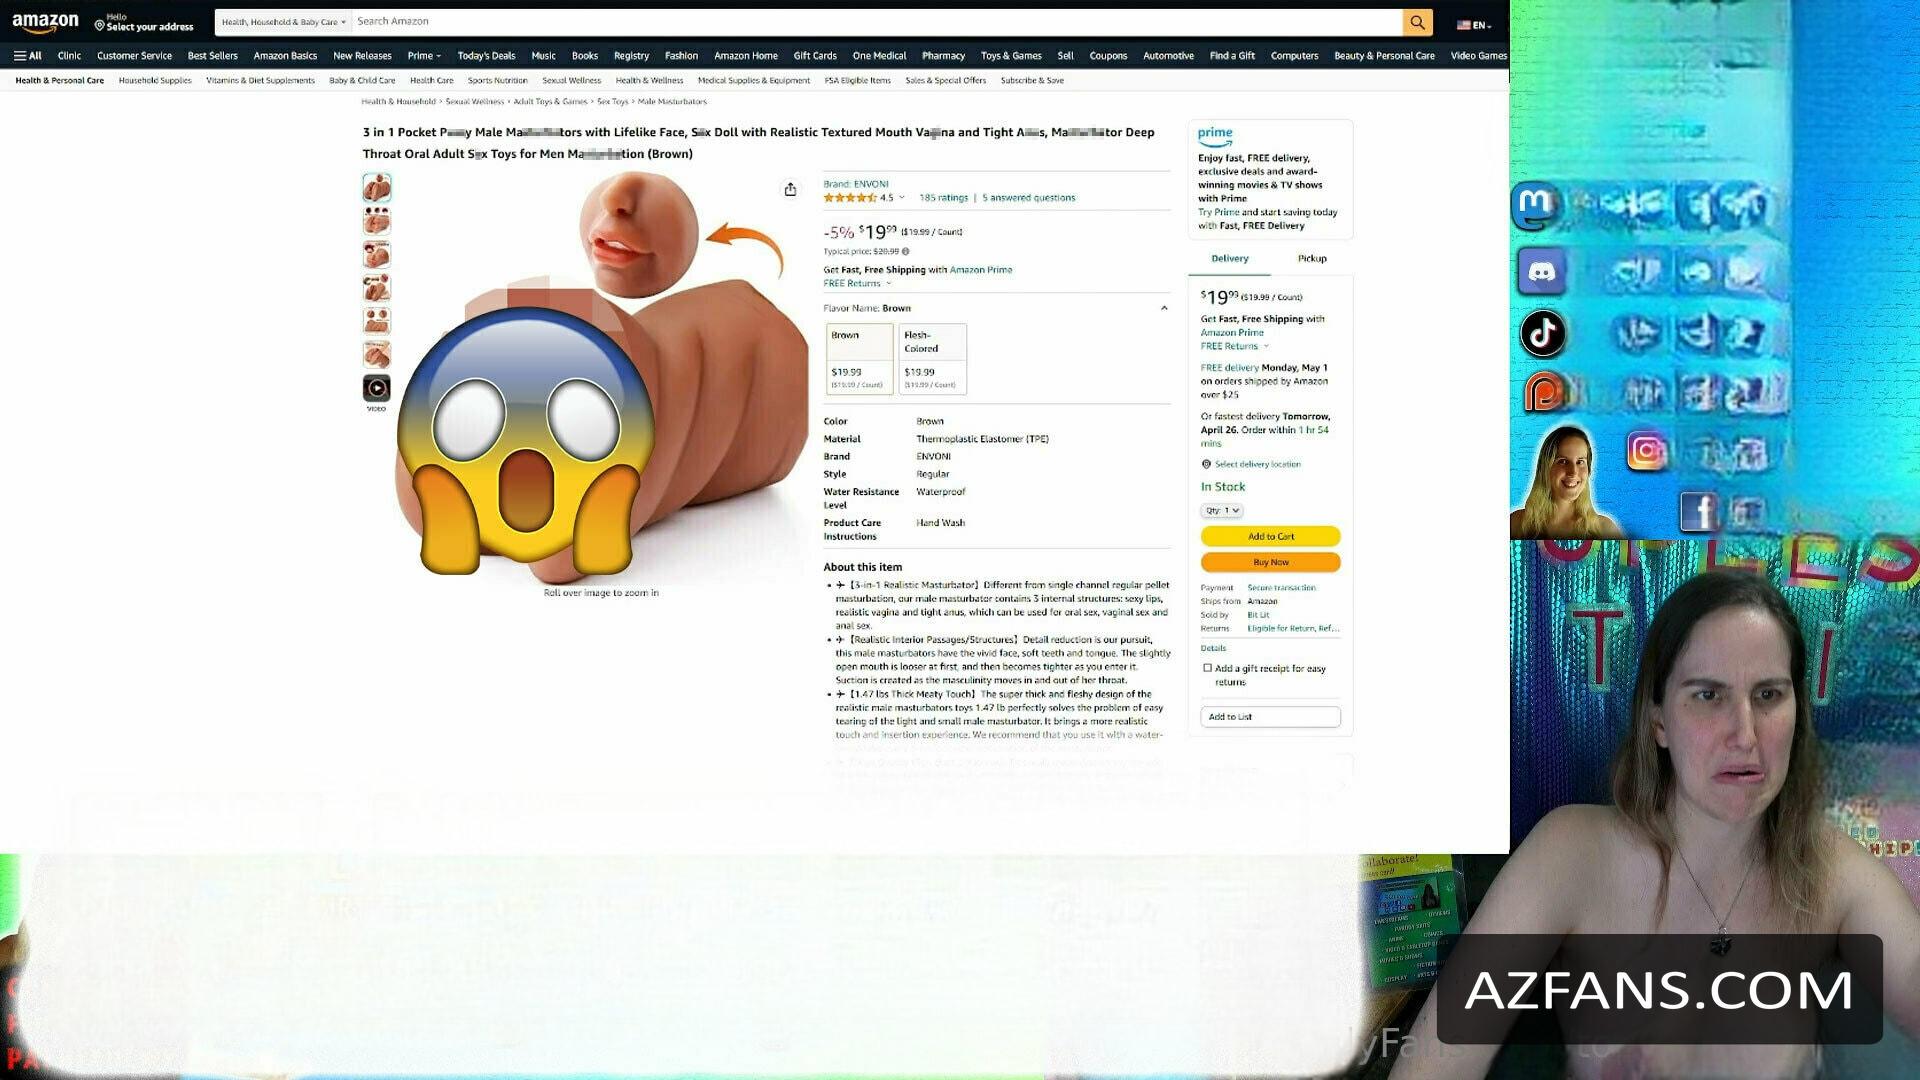1920x1080 pixels.
Task: Click the Brand: ENVONI link
Action: (x=856, y=184)
